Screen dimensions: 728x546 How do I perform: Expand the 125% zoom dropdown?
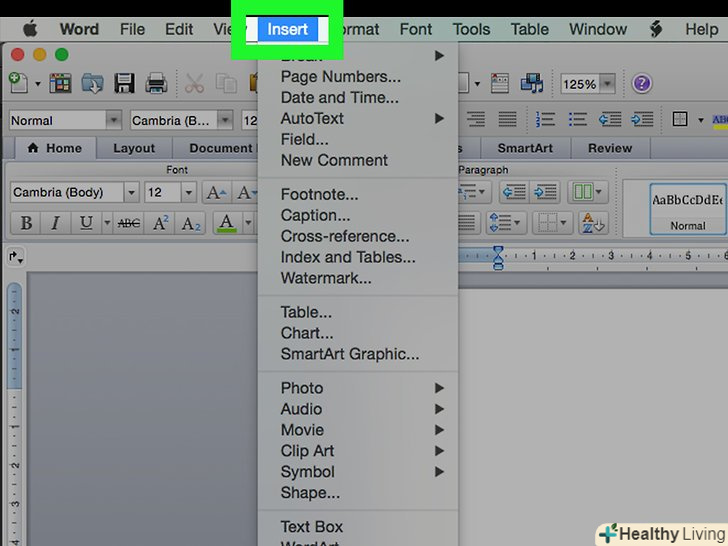click(607, 84)
